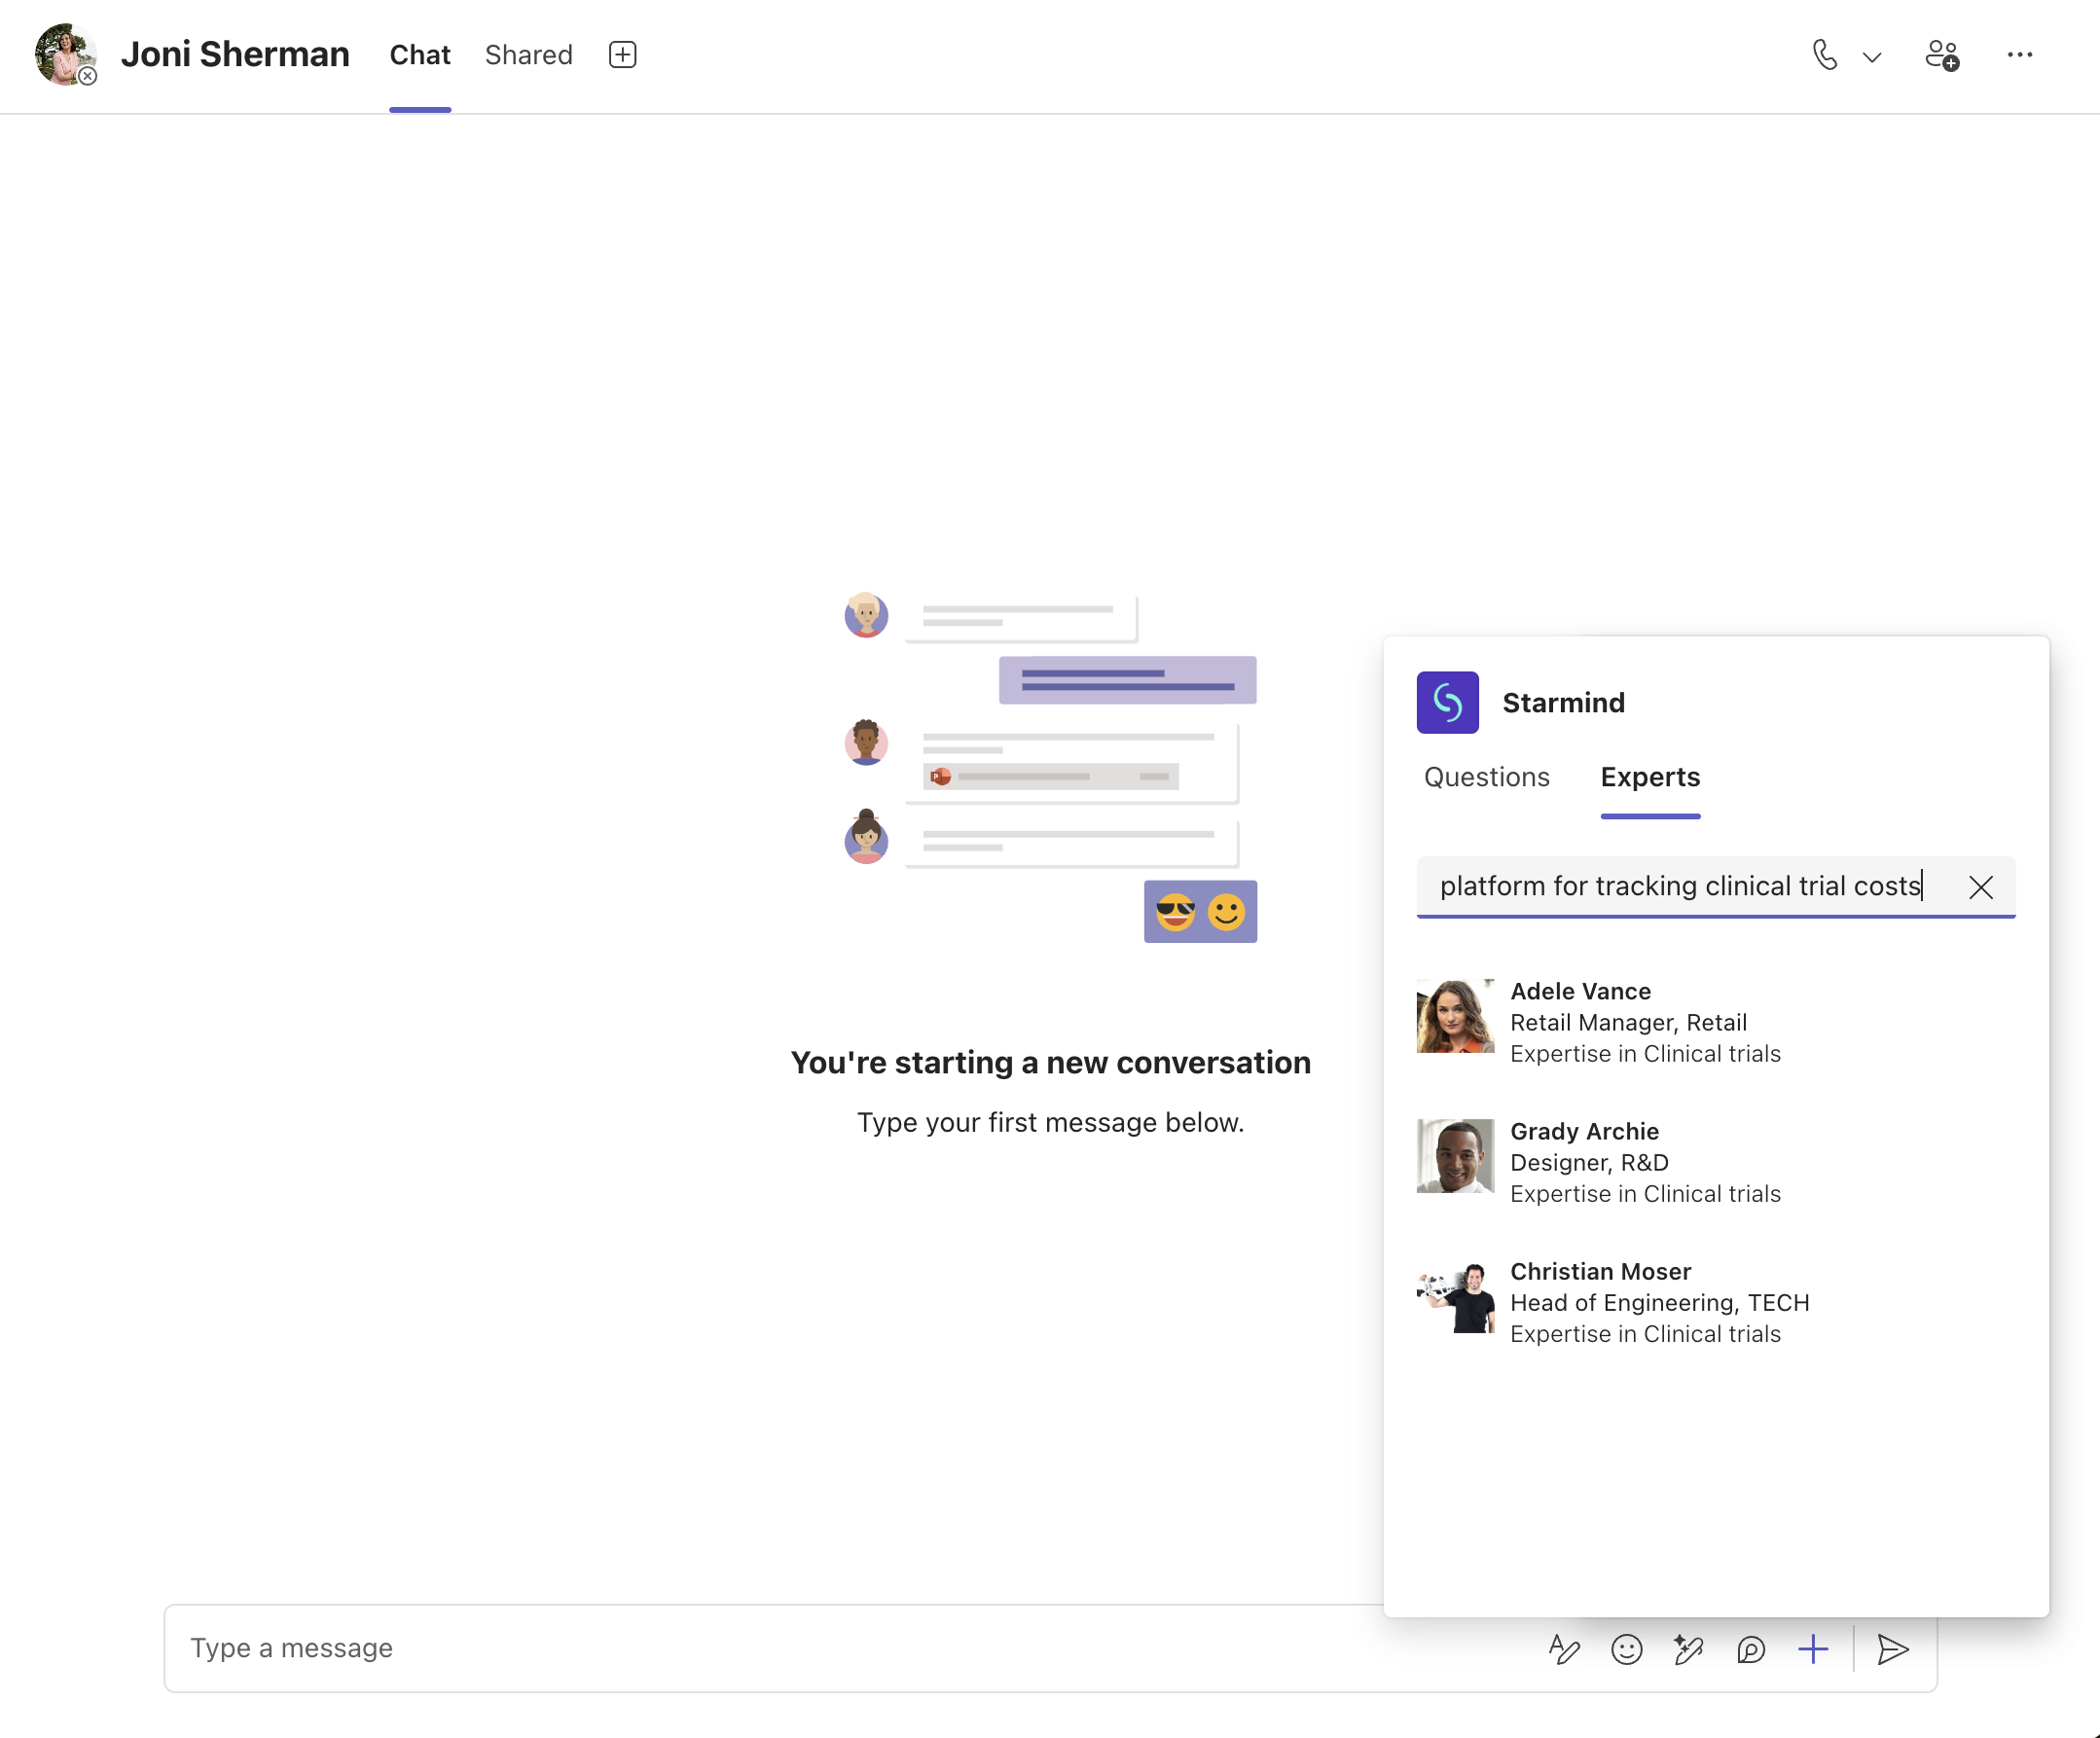The height and width of the screenshot is (1738, 2100).
Task: Click the send message arrow icon
Action: pos(1895,1646)
